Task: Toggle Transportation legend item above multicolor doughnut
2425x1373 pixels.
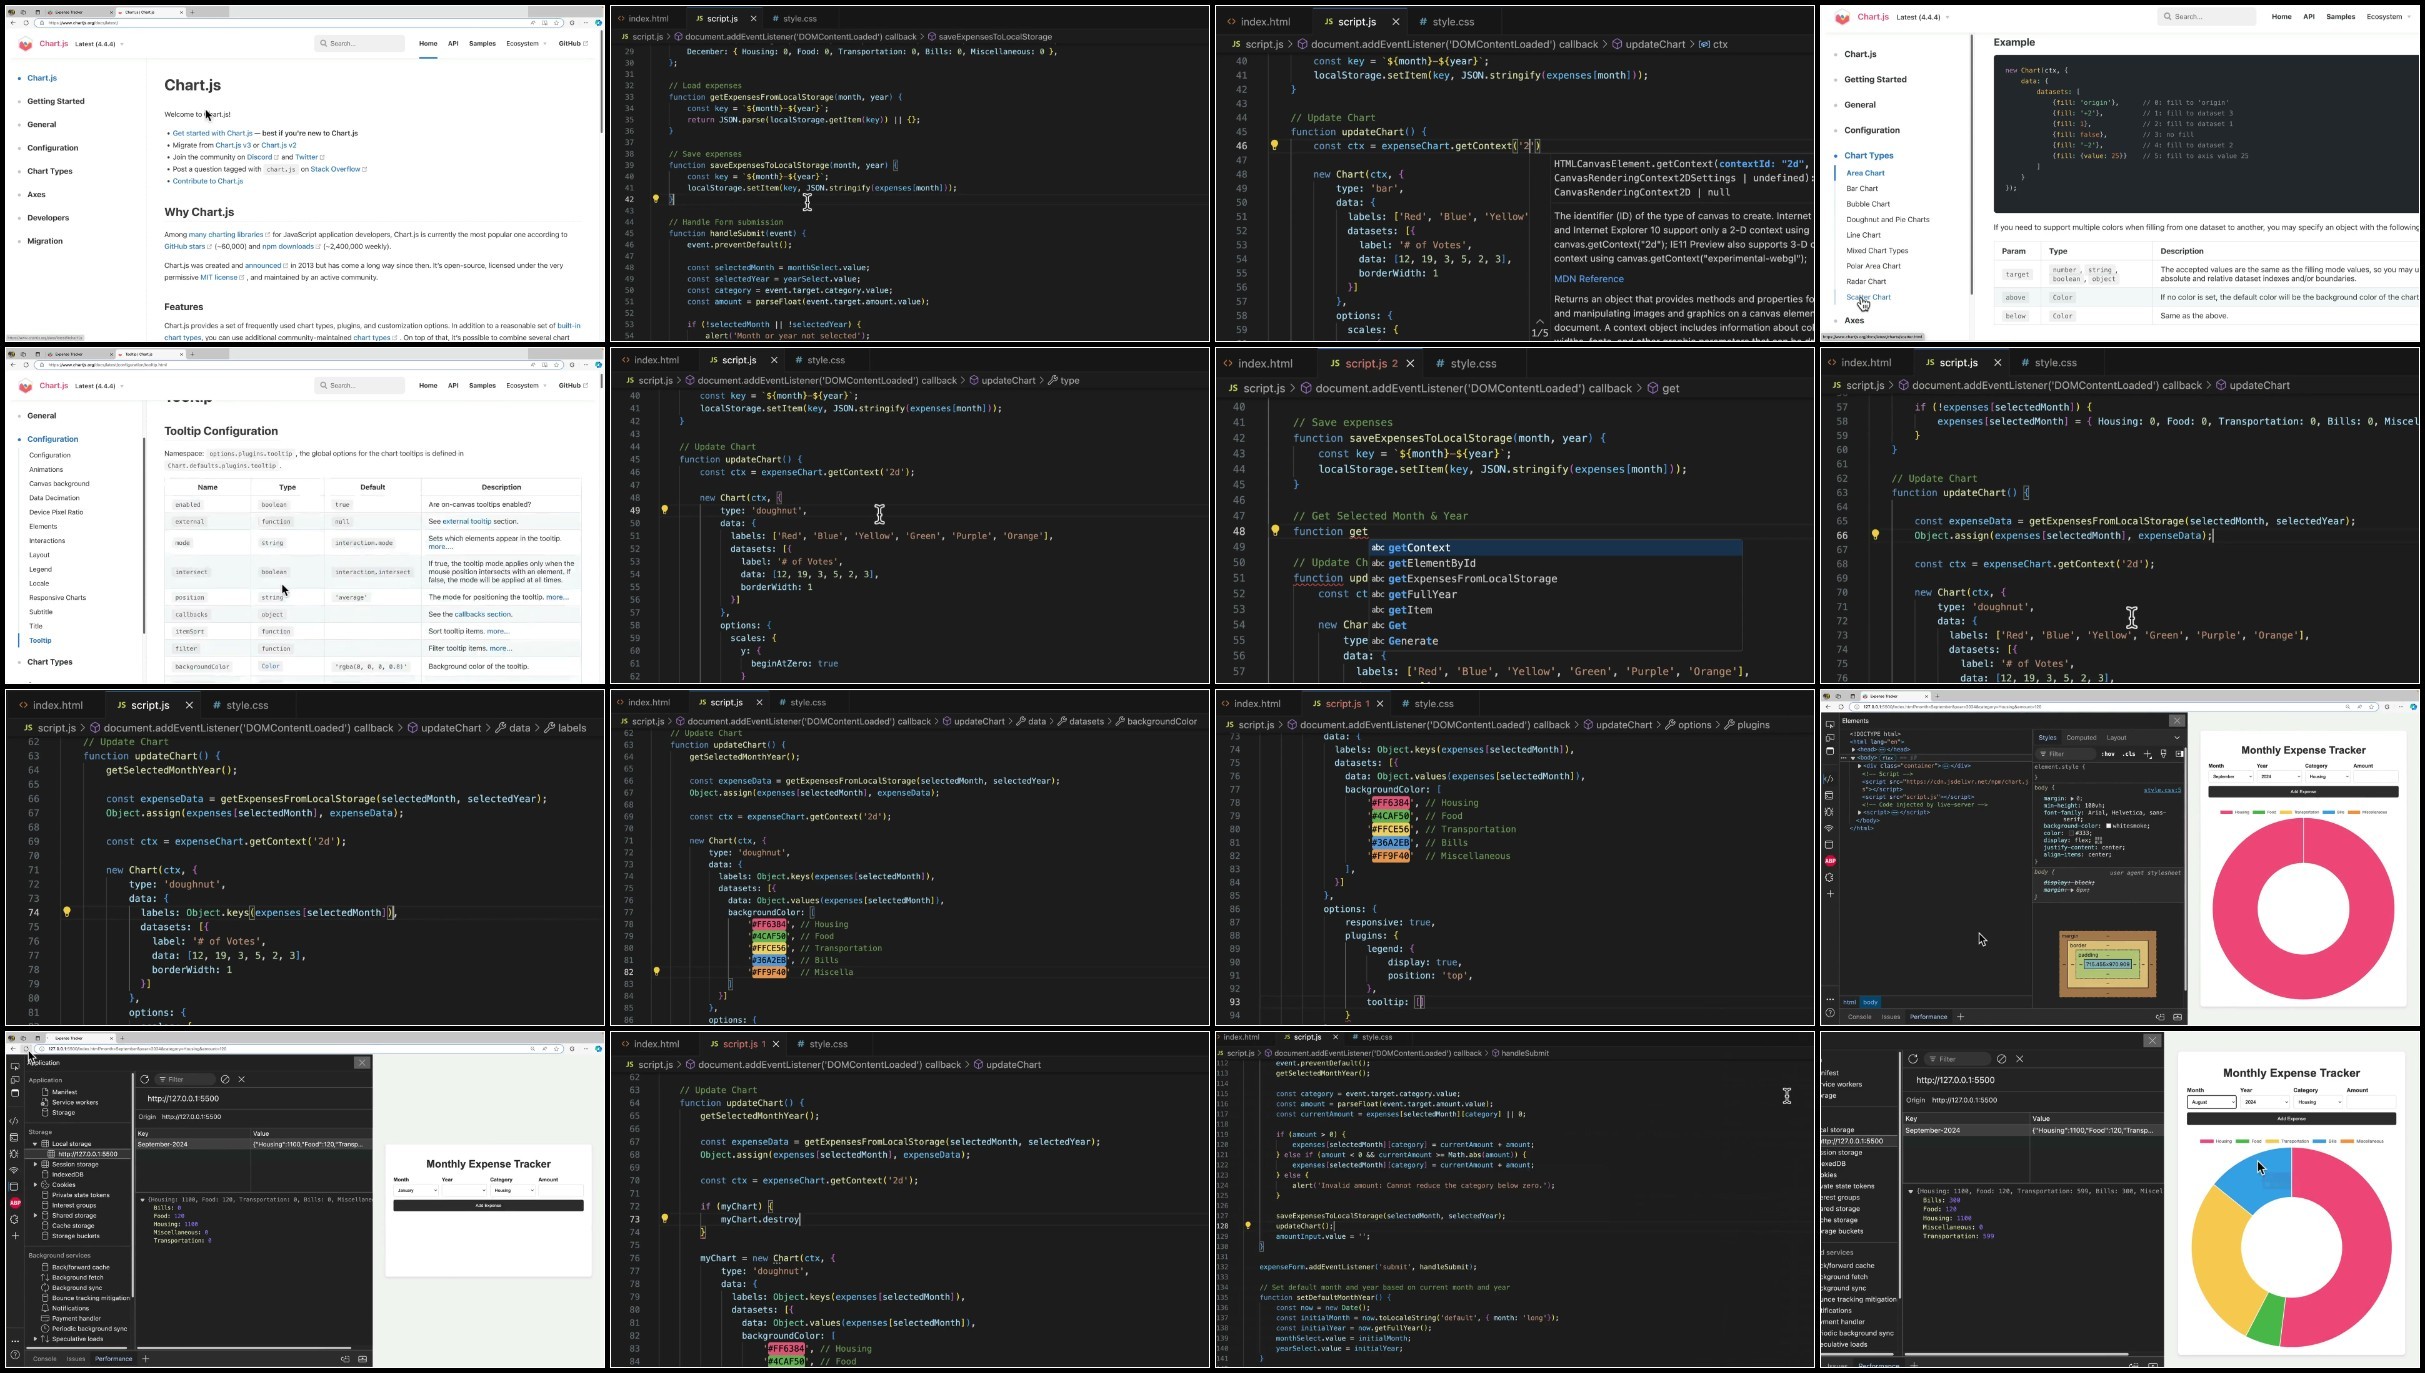Action: (x=2289, y=1141)
